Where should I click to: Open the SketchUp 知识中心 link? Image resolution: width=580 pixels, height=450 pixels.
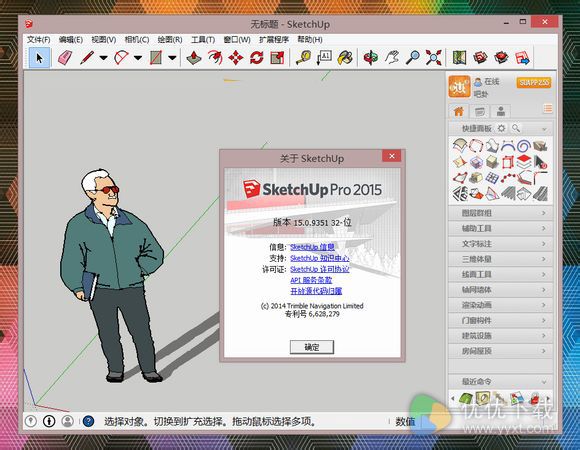(x=320, y=258)
